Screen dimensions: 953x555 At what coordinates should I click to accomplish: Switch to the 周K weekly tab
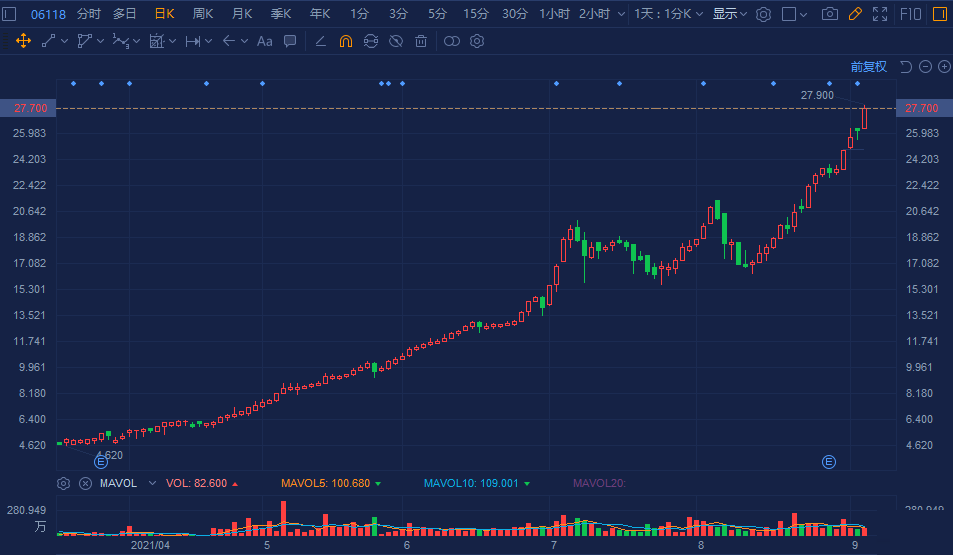point(203,14)
